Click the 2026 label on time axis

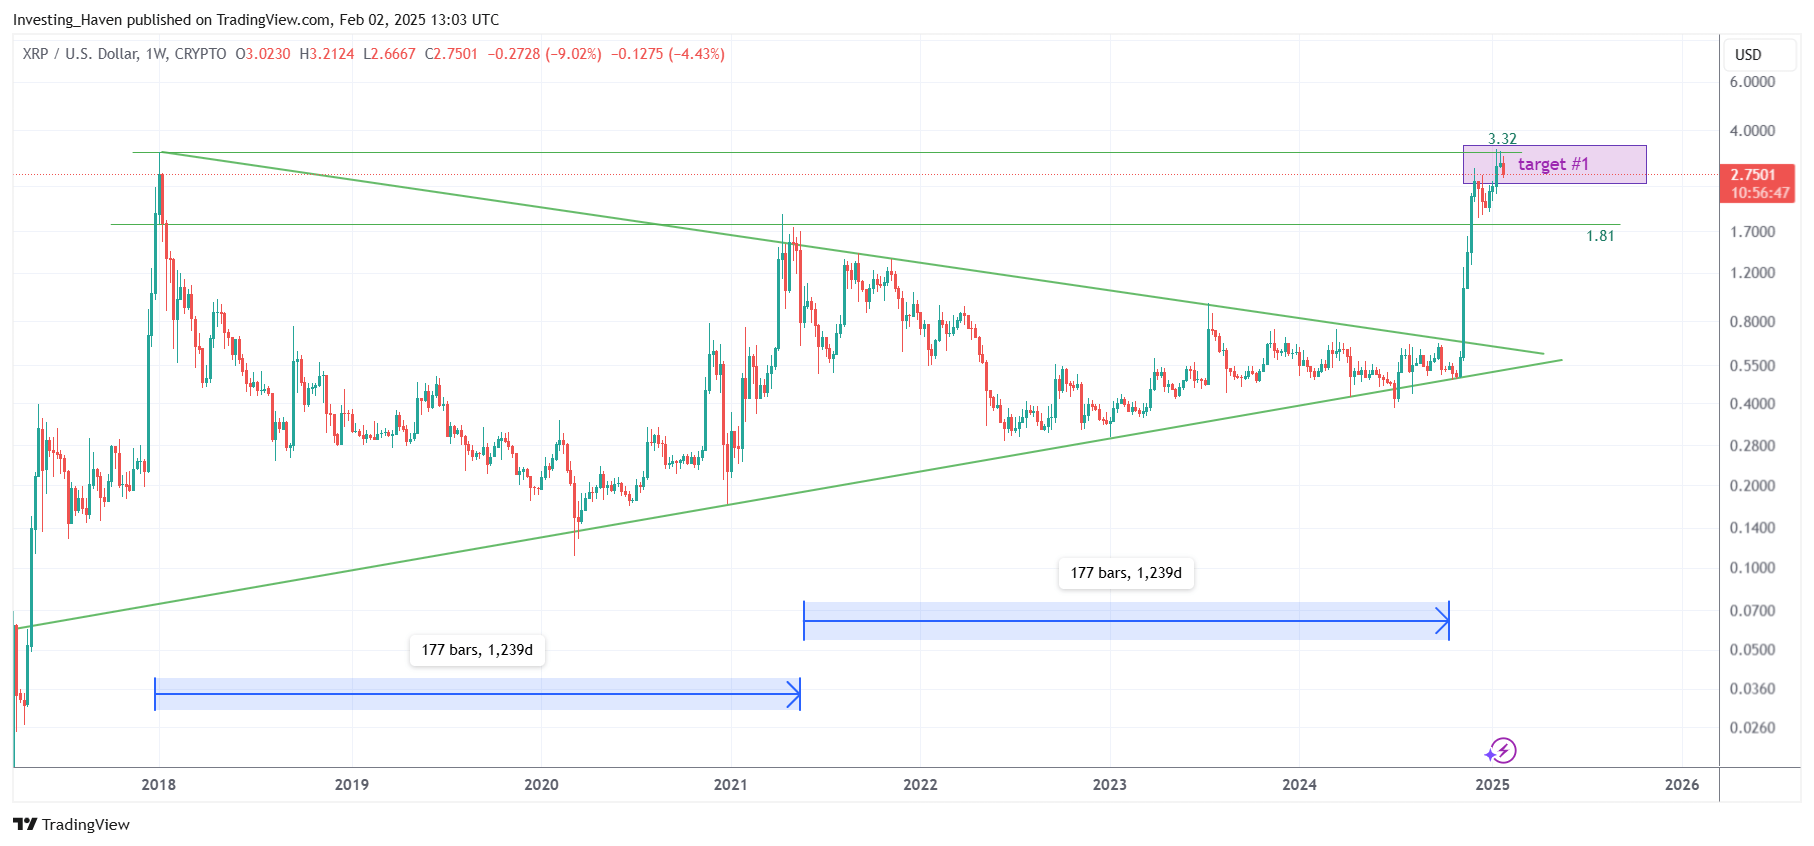click(1682, 785)
